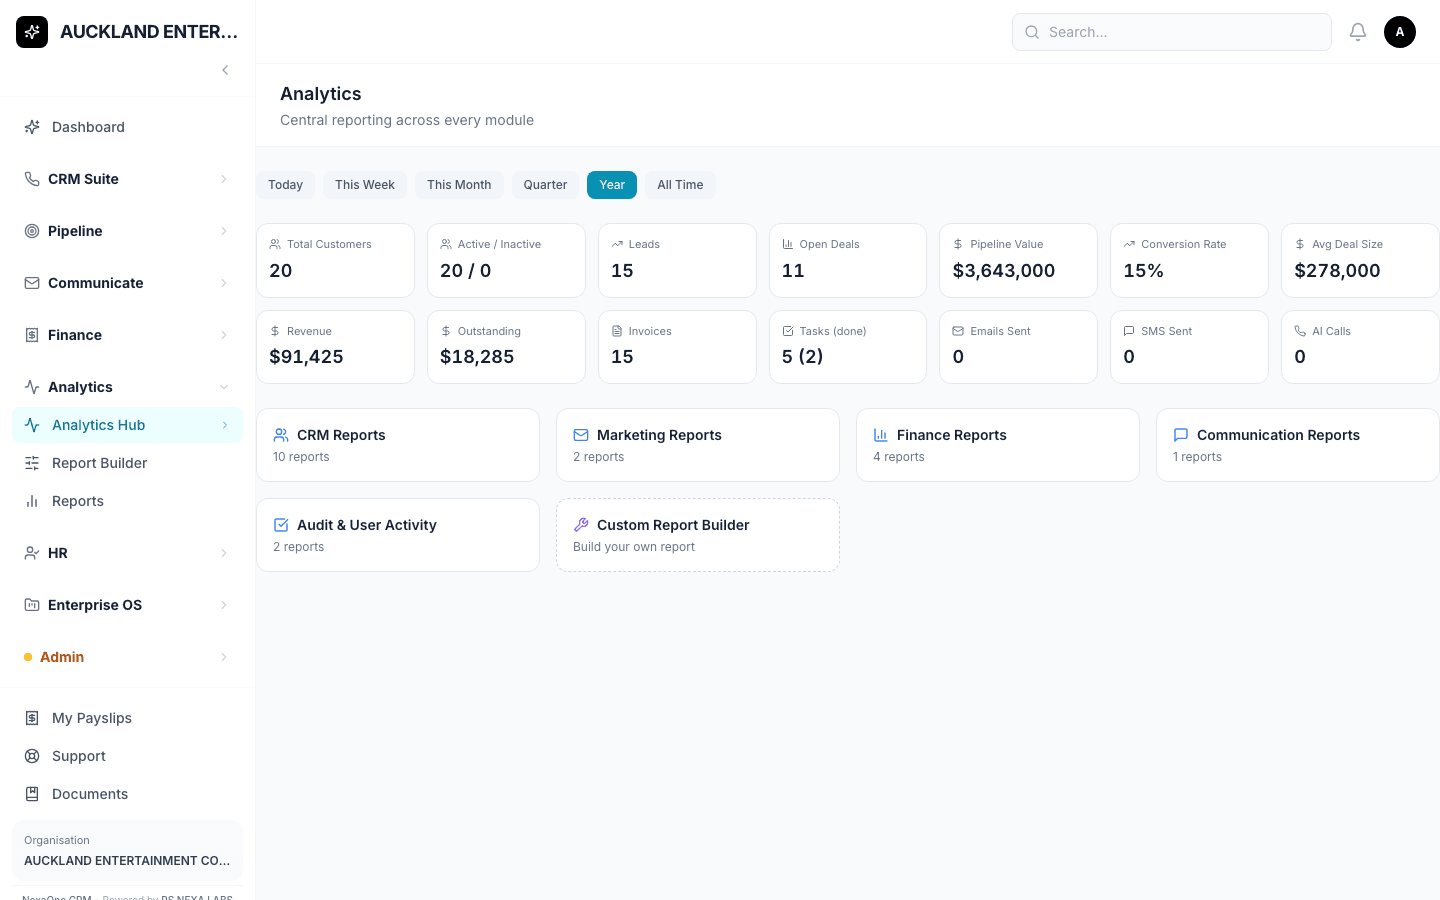Click in the Search input field
Viewport: 1440px width, 900px height.
pos(1172,32)
